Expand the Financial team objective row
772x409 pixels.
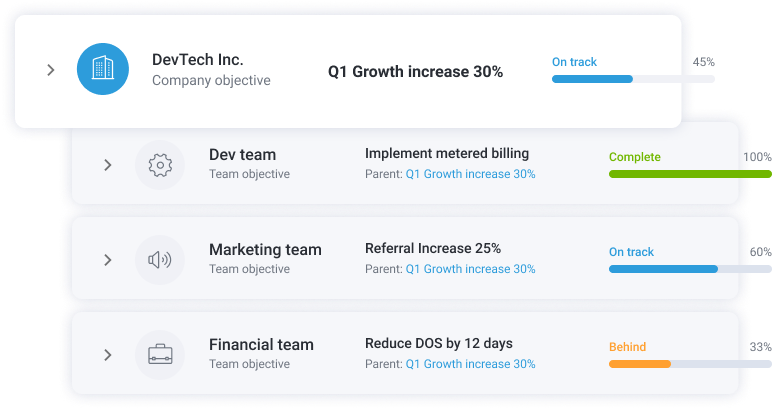[x=108, y=355]
